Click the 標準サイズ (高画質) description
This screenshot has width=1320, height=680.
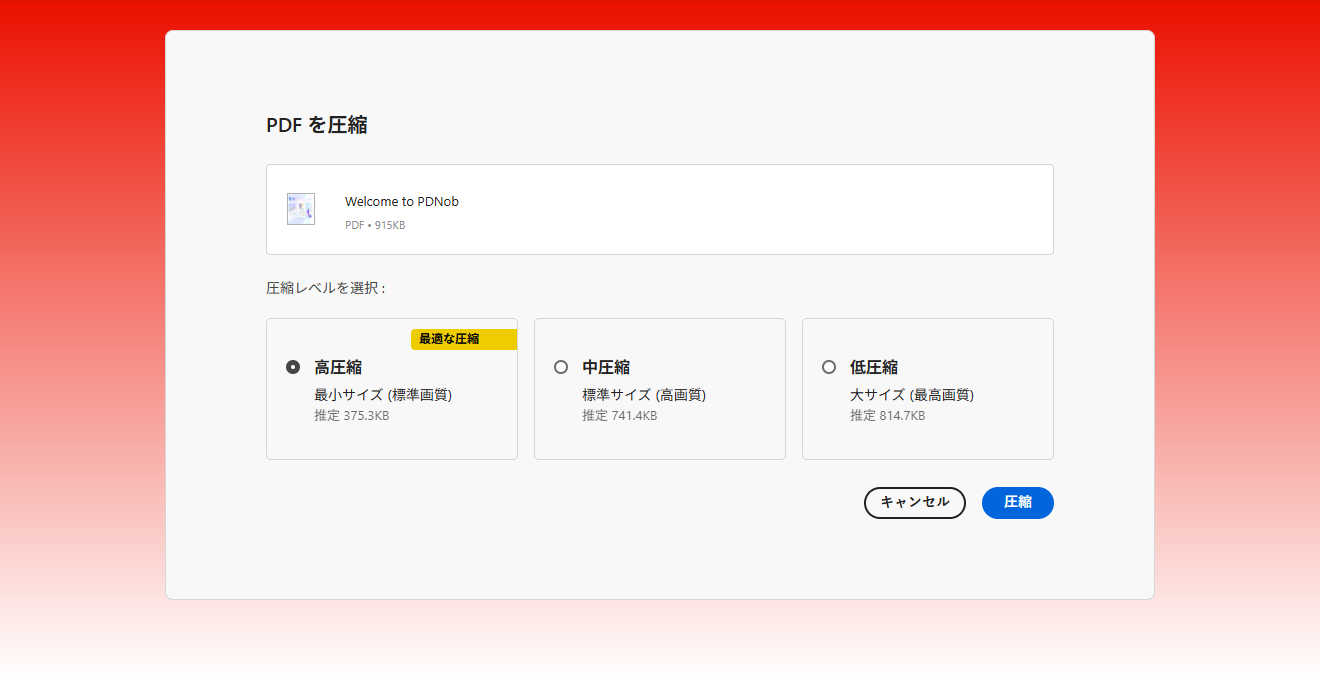tap(644, 395)
